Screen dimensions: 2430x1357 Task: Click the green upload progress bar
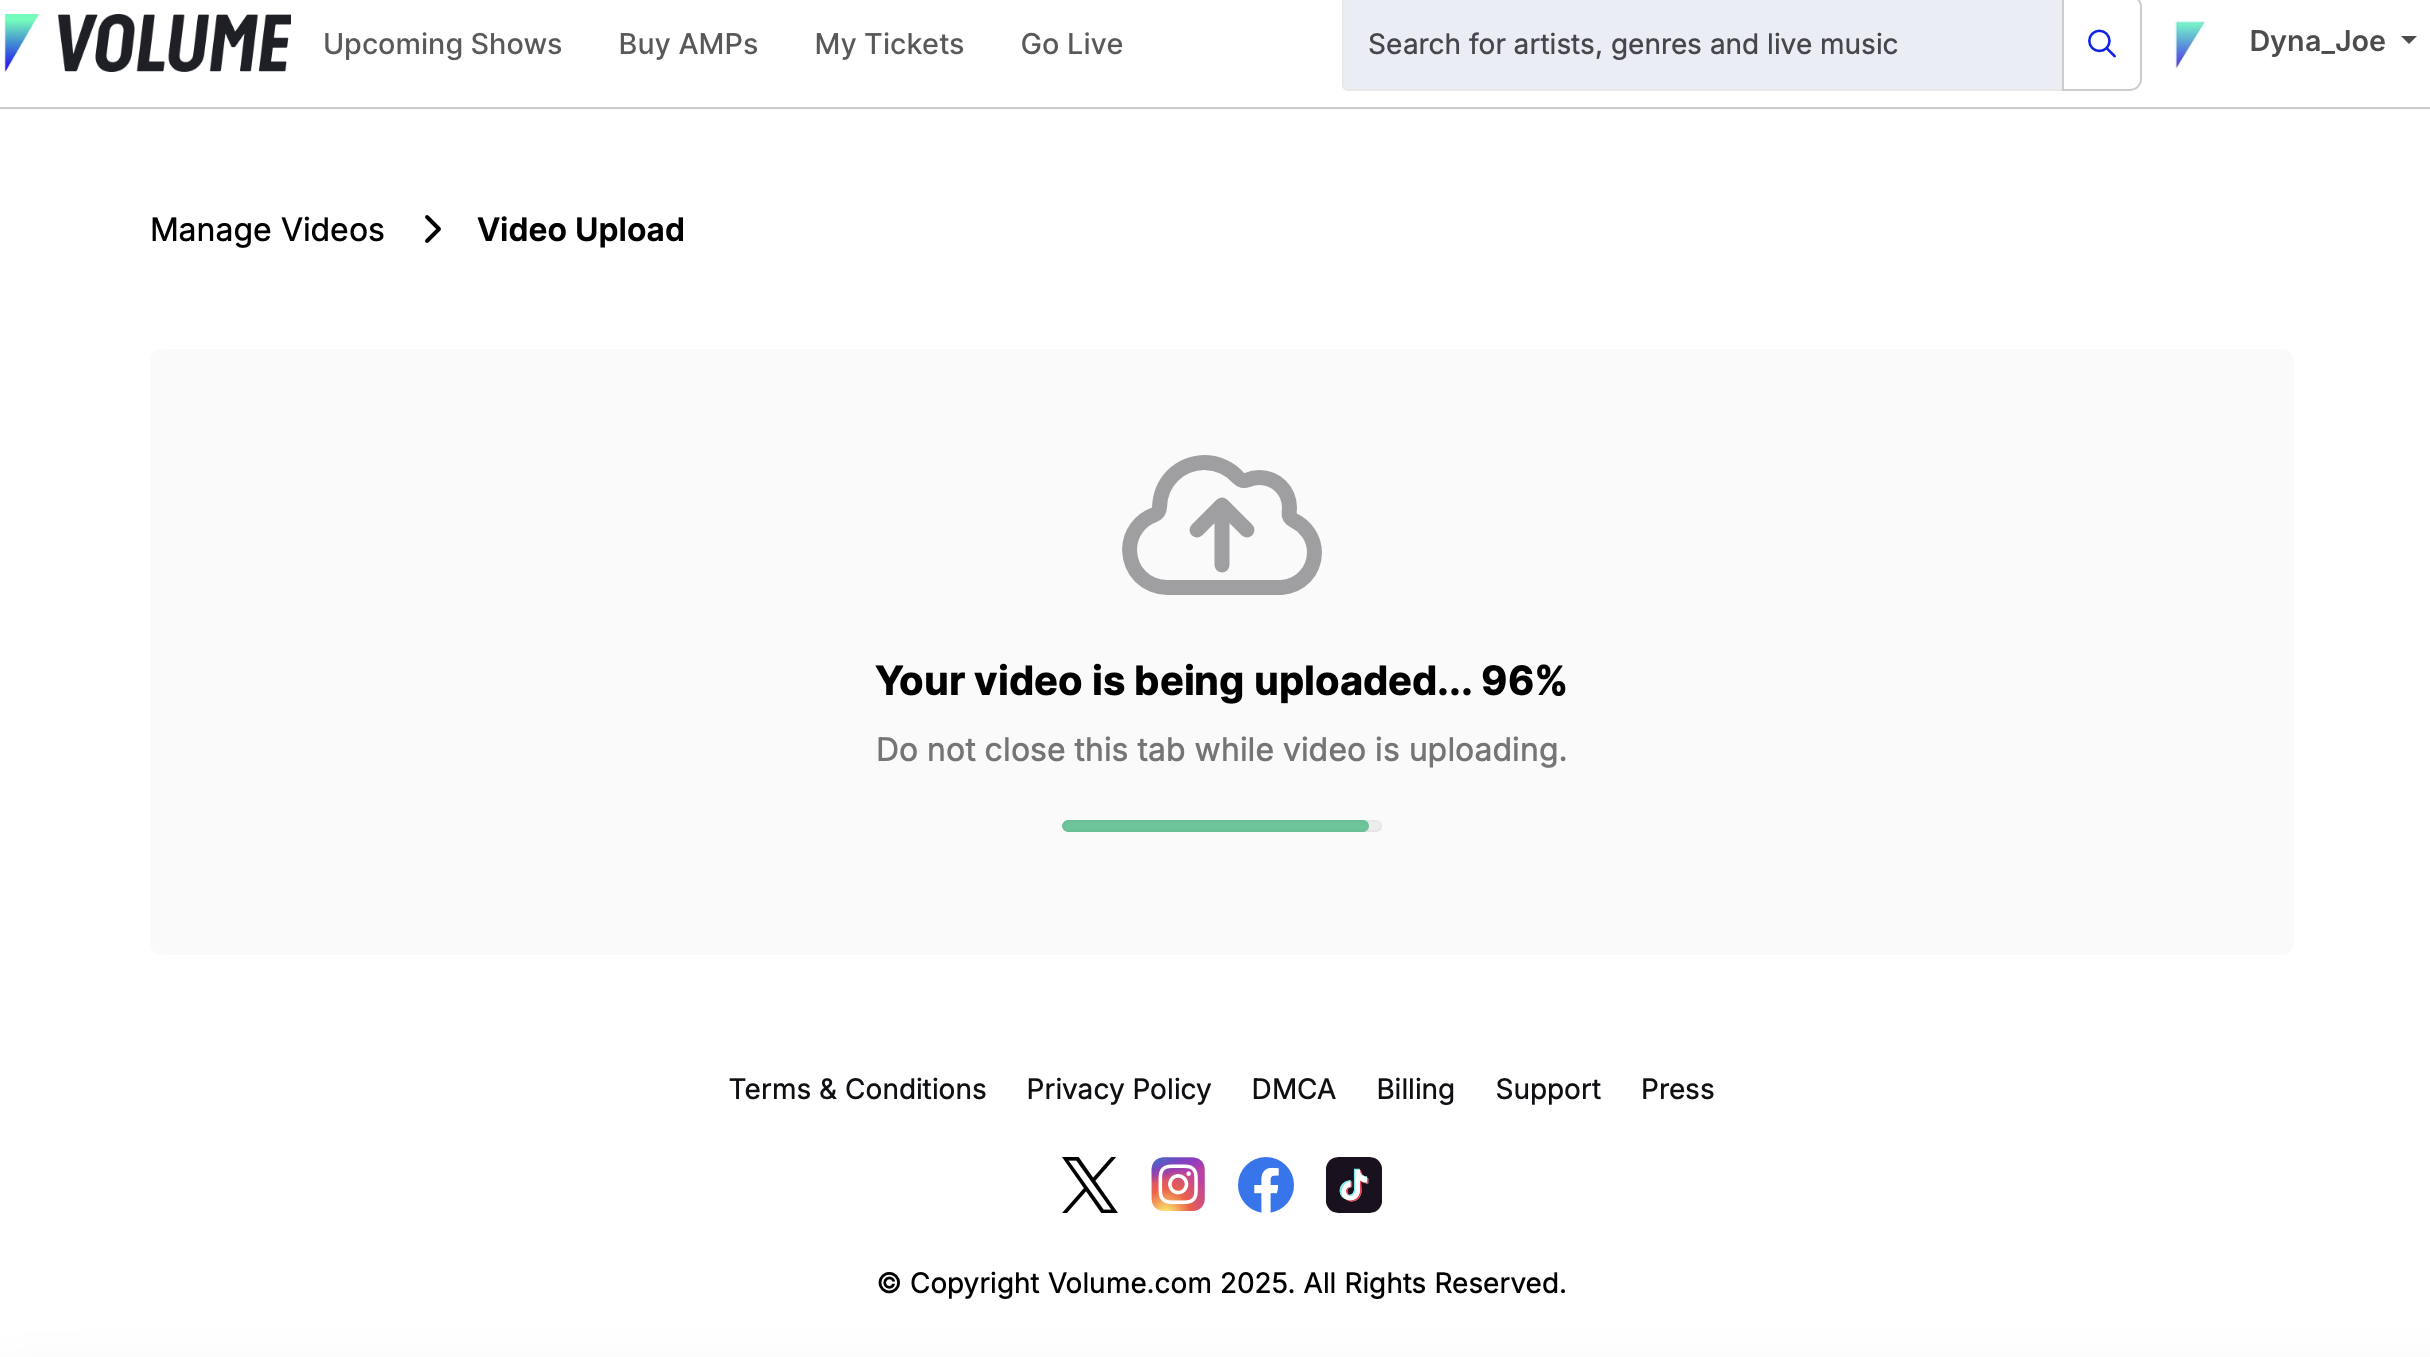pyautogui.click(x=1221, y=826)
